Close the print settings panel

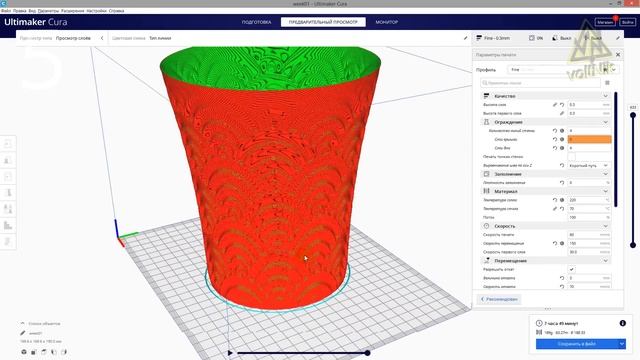618,55
